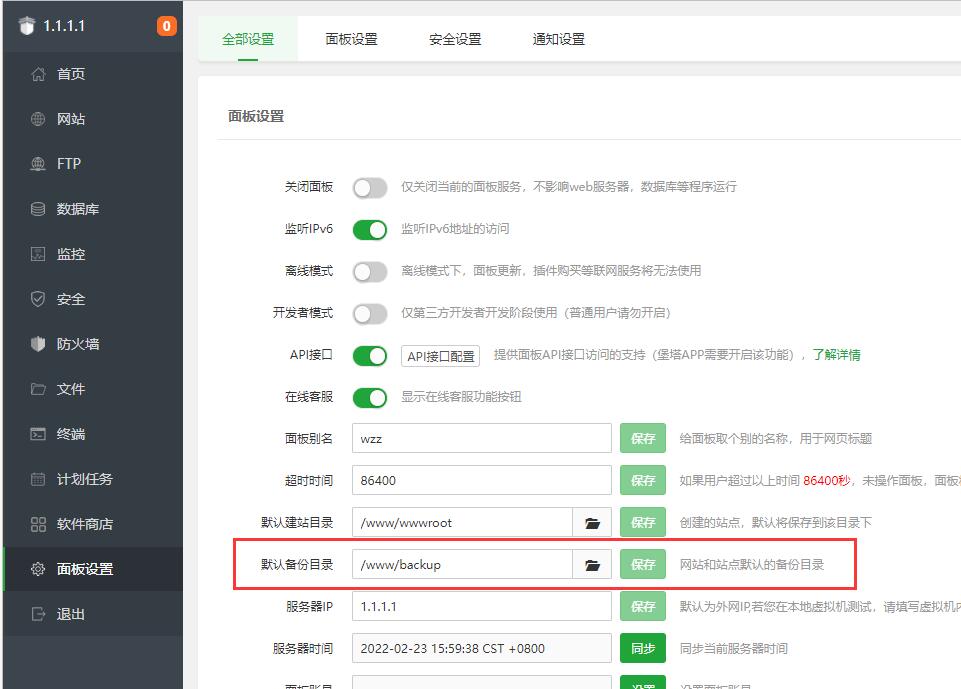
Task: Open 首页 in the sidebar
Action: [93, 74]
